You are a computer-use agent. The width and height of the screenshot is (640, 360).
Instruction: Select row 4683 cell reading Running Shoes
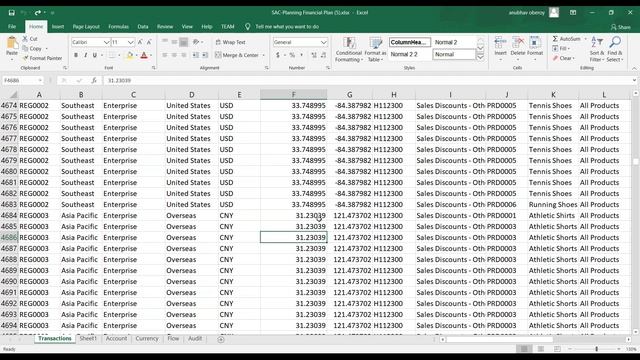pyautogui.click(x=553, y=204)
